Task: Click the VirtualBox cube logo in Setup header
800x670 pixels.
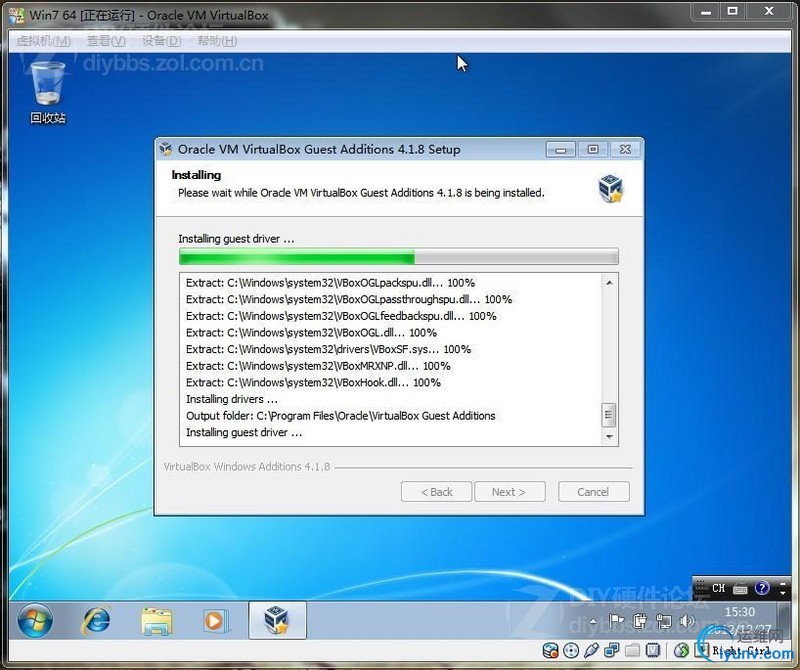Action: [610, 188]
